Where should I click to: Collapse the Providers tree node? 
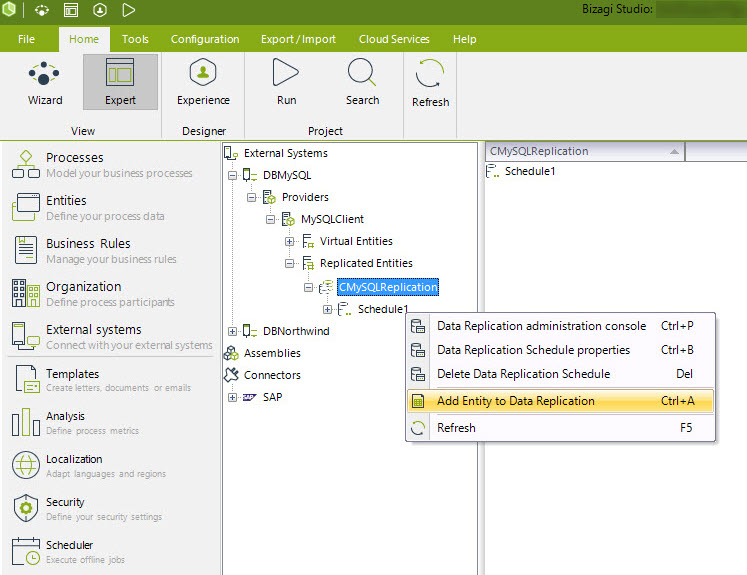click(x=251, y=197)
